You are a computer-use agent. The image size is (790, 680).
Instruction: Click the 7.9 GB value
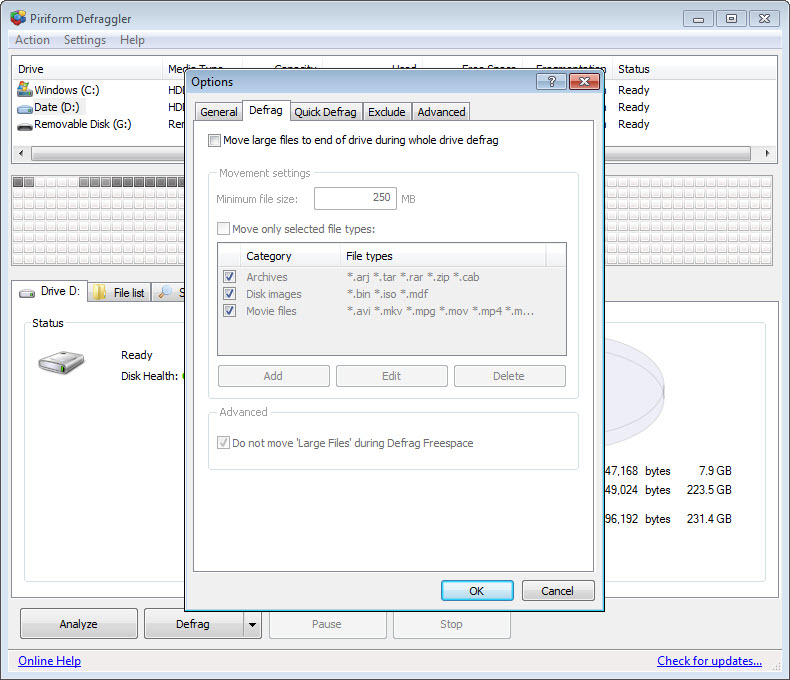[x=715, y=470]
